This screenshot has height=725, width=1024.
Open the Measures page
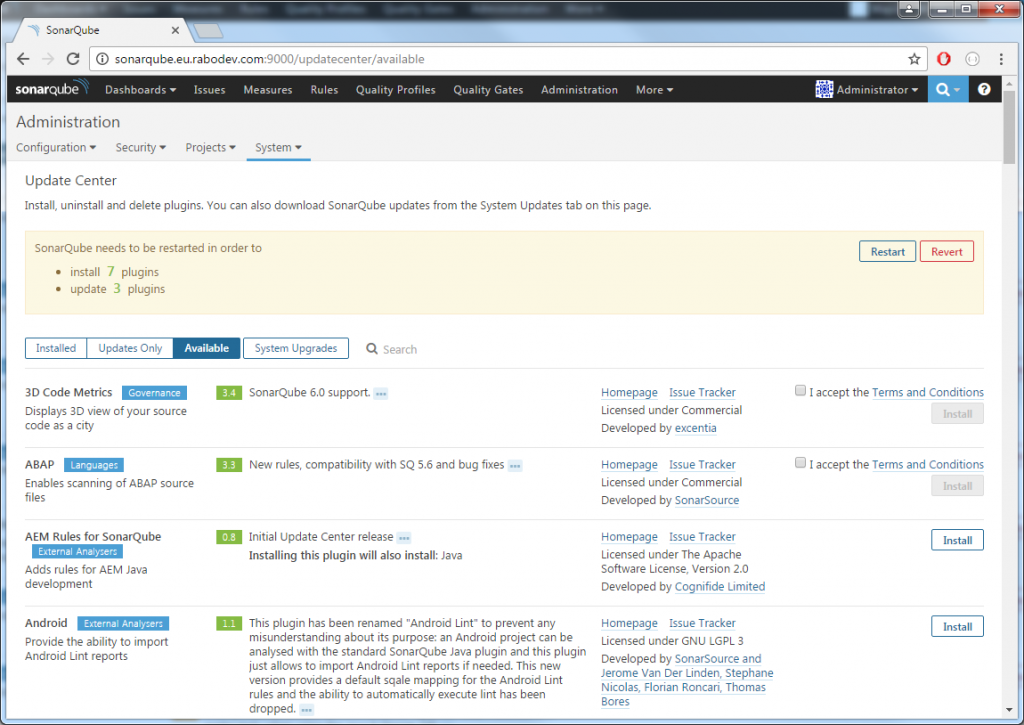[268, 89]
